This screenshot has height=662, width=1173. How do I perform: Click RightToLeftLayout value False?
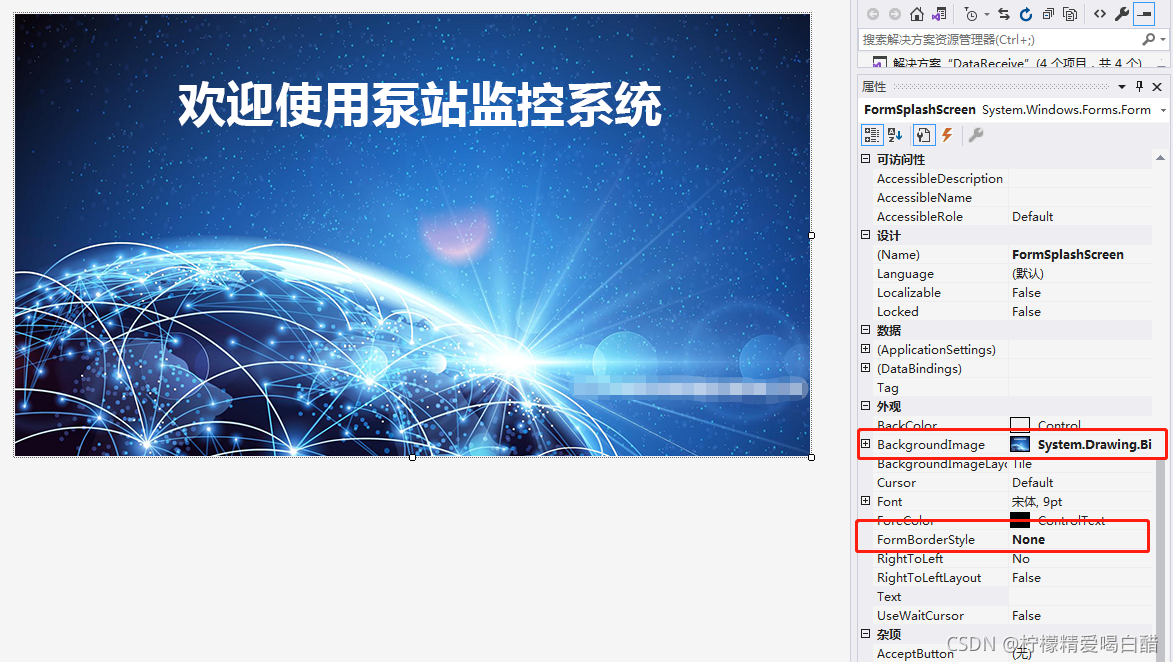click(1026, 577)
